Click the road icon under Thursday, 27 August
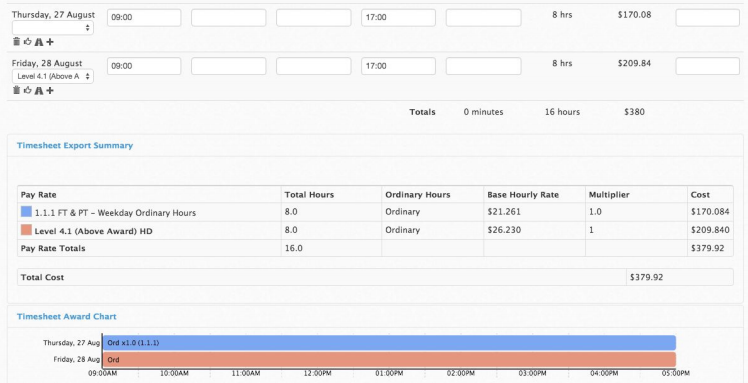The height and width of the screenshot is (383, 748). tap(39, 42)
